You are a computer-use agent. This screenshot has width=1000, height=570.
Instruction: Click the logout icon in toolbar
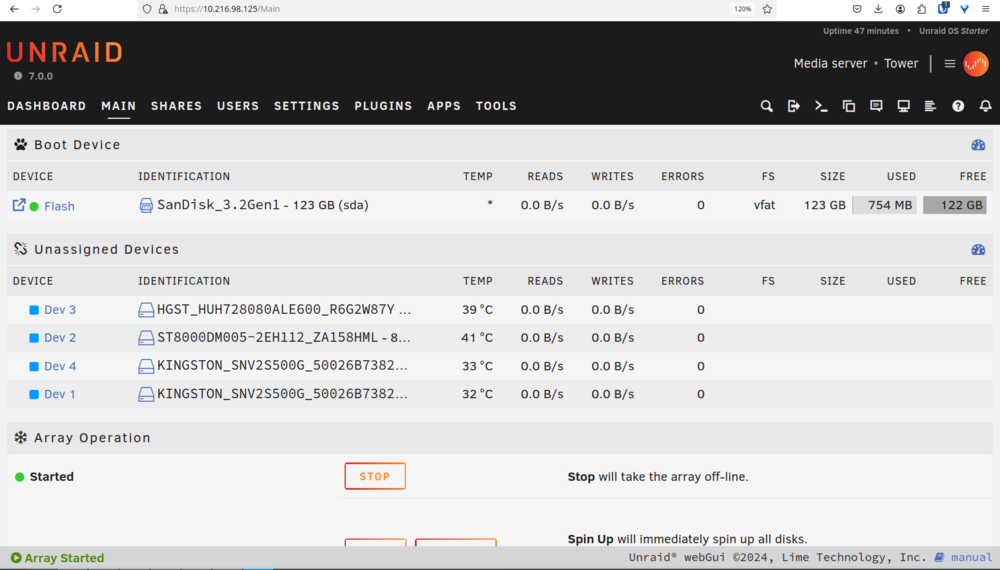793,106
